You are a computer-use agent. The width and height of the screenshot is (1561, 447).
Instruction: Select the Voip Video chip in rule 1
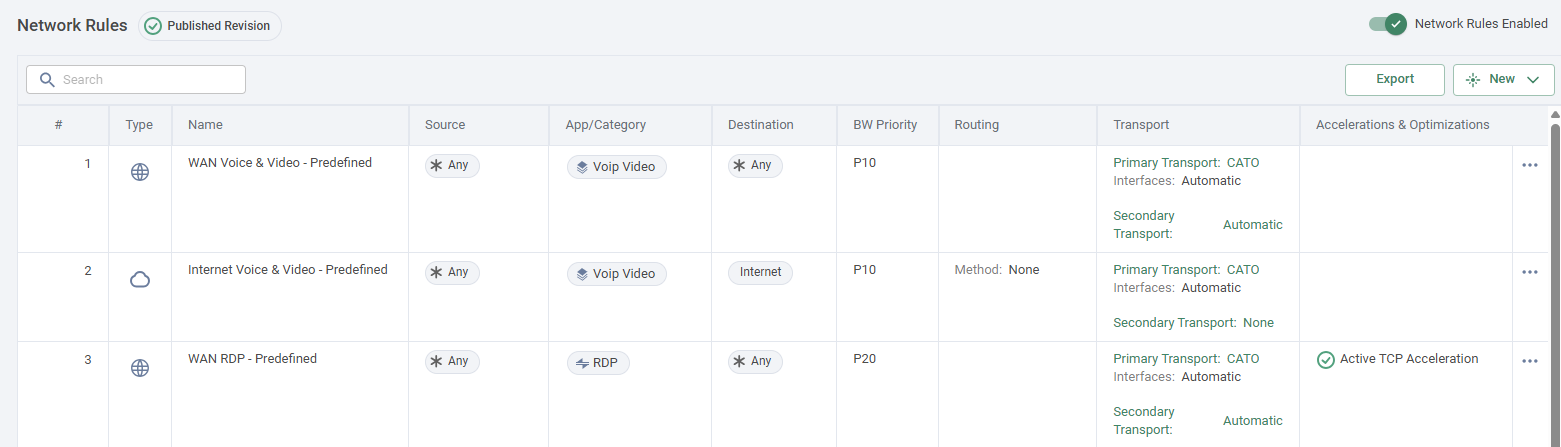coord(616,167)
